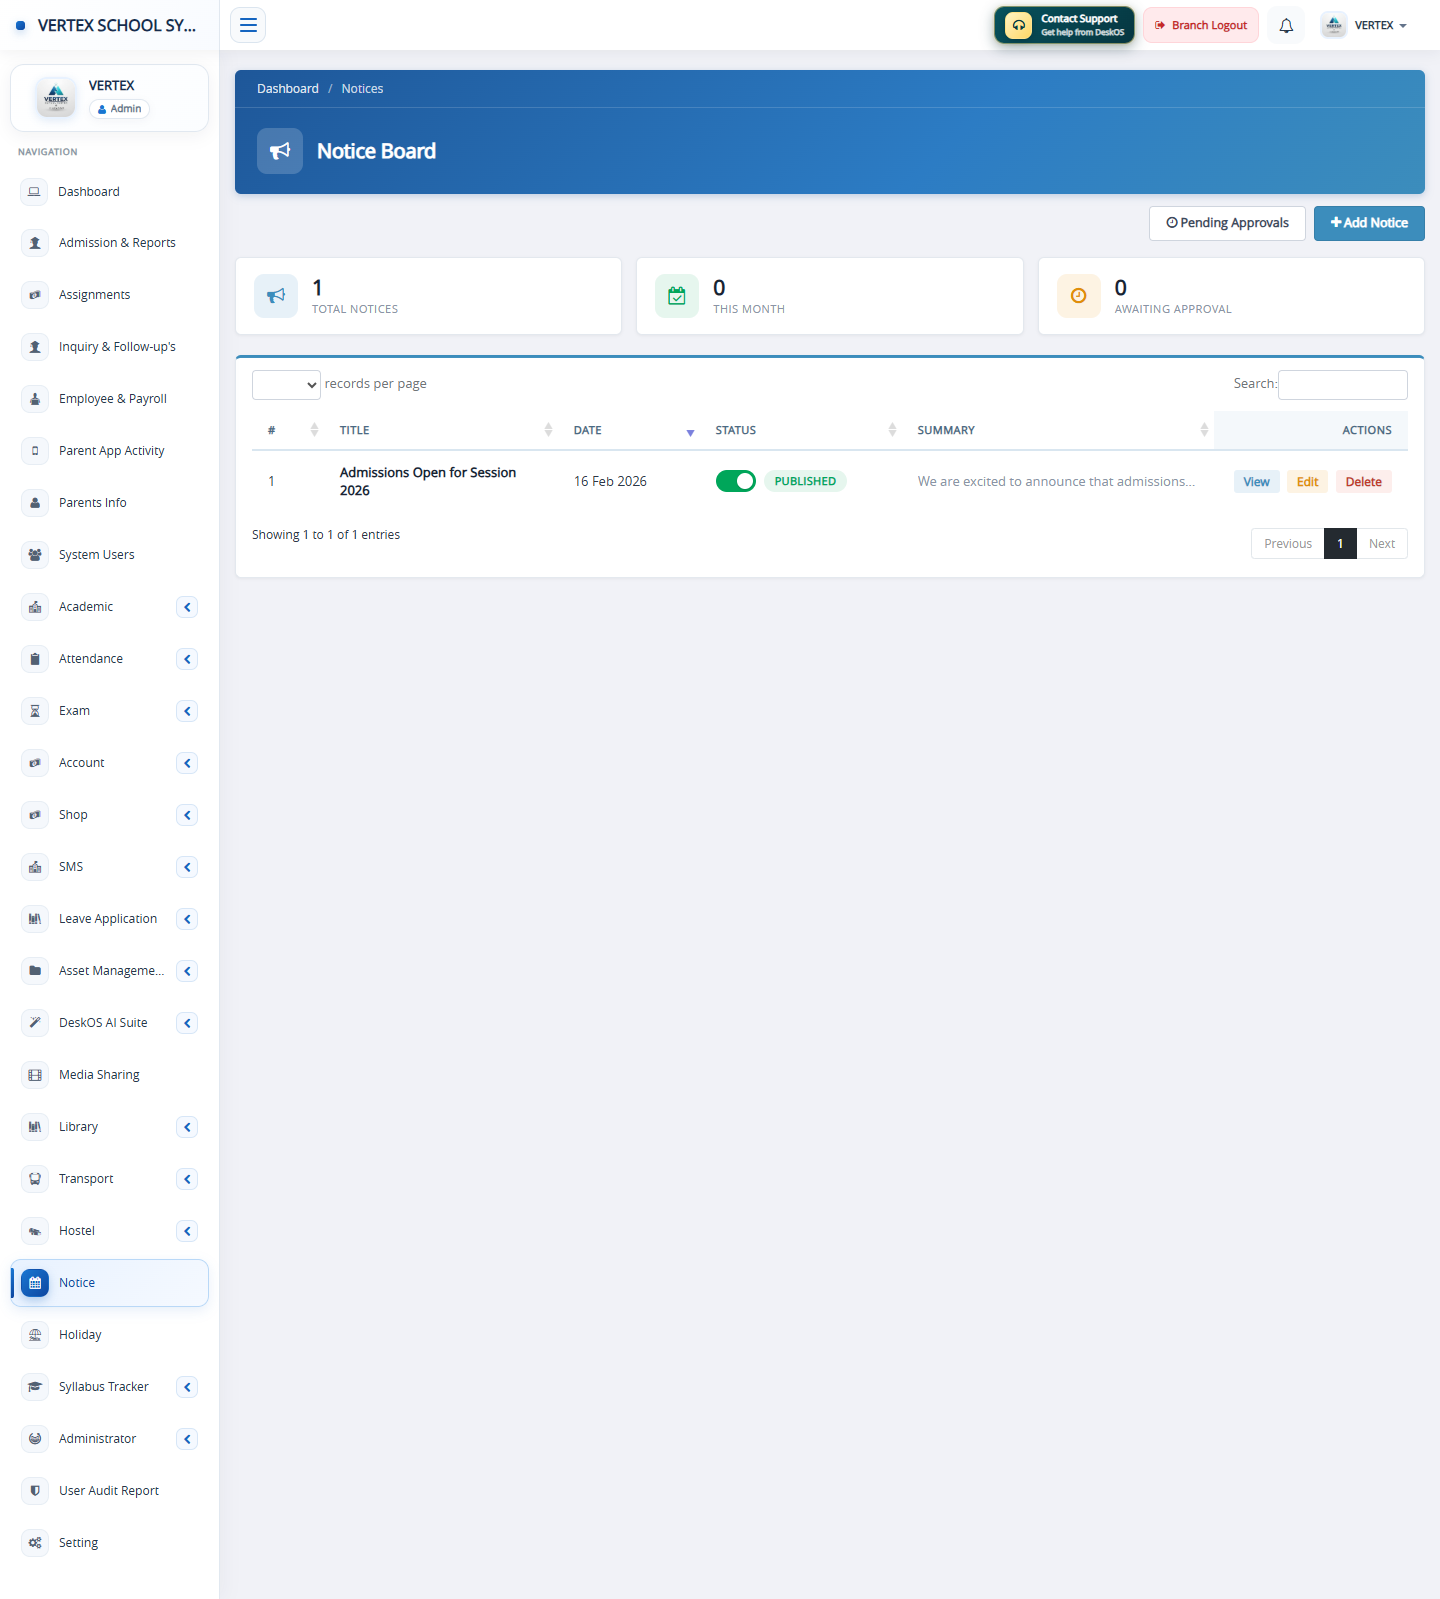The image size is (1440, 1599).
Task: Click the Holiday sidebar icon
Action: click(x=35, y=1335)
